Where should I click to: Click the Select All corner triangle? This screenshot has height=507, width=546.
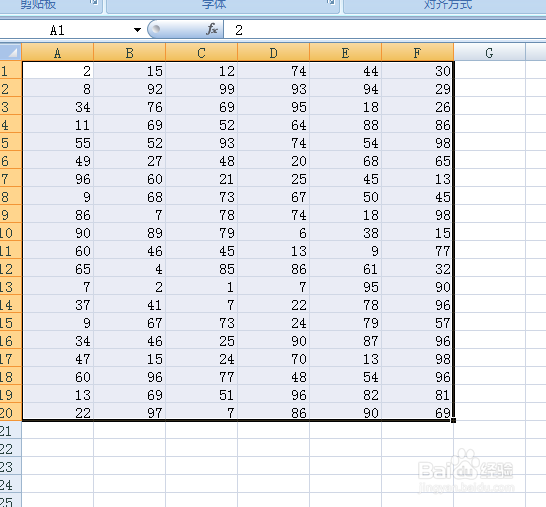[11, 53]
